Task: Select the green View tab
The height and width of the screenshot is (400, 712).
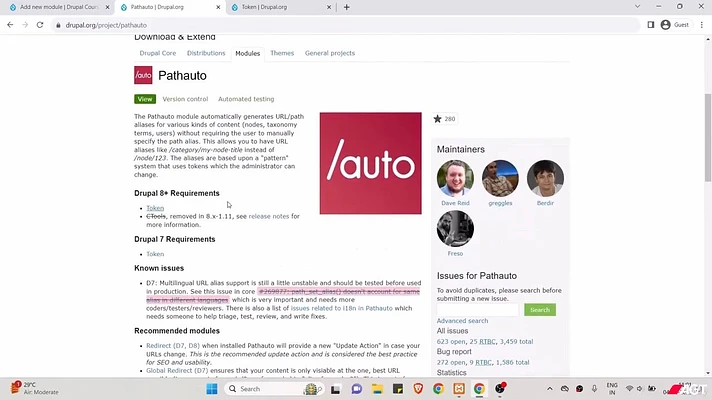Action: (x=145, y=99)
